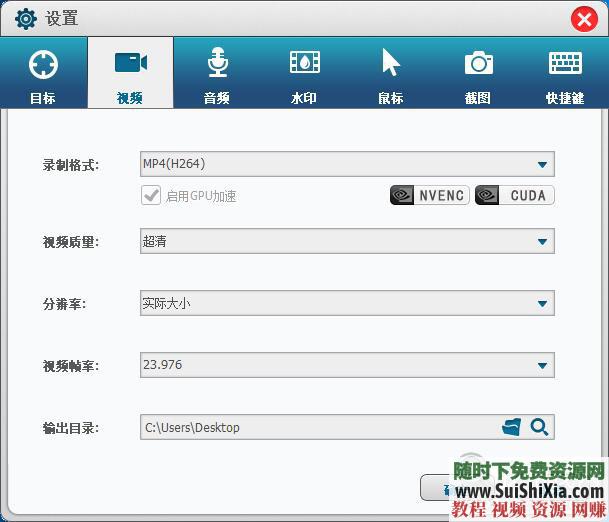
Task: Close the 设置 settings dialog
Action: click(584, 19)
